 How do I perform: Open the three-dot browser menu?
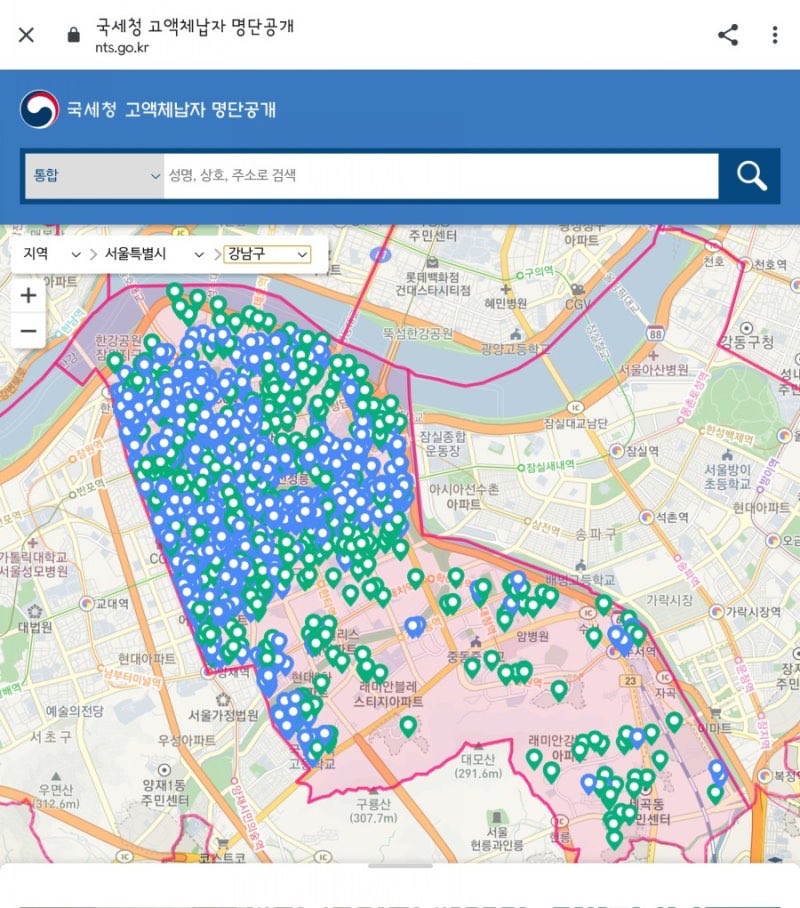point(774,35)
